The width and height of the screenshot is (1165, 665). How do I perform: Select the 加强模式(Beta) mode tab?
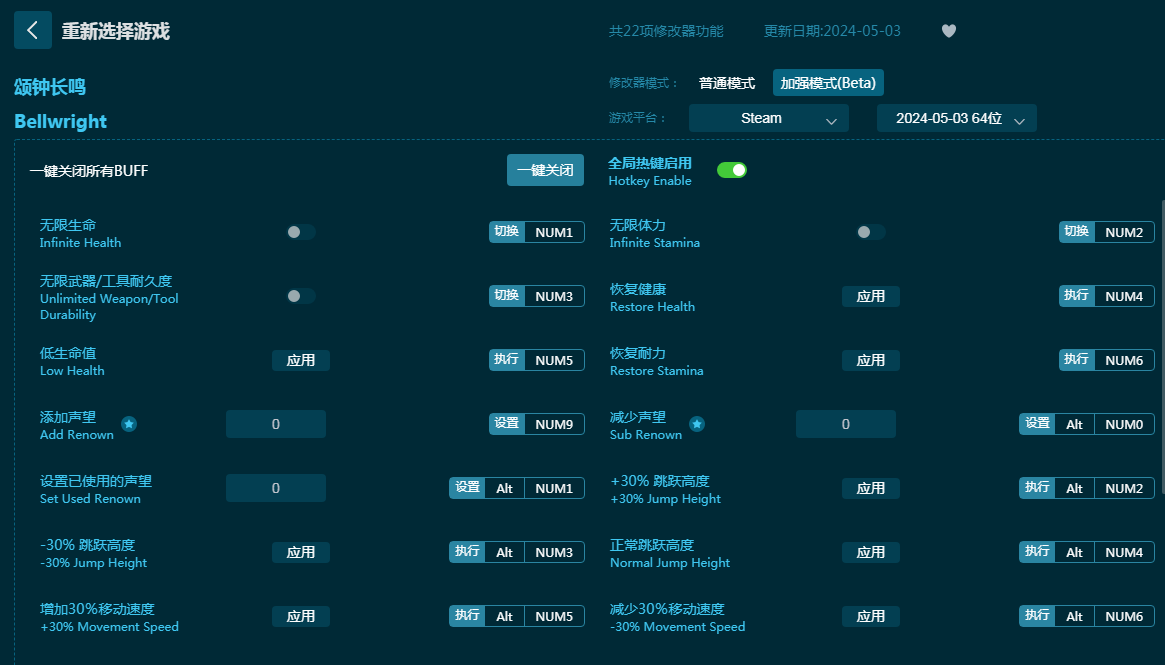click(828, 82)
